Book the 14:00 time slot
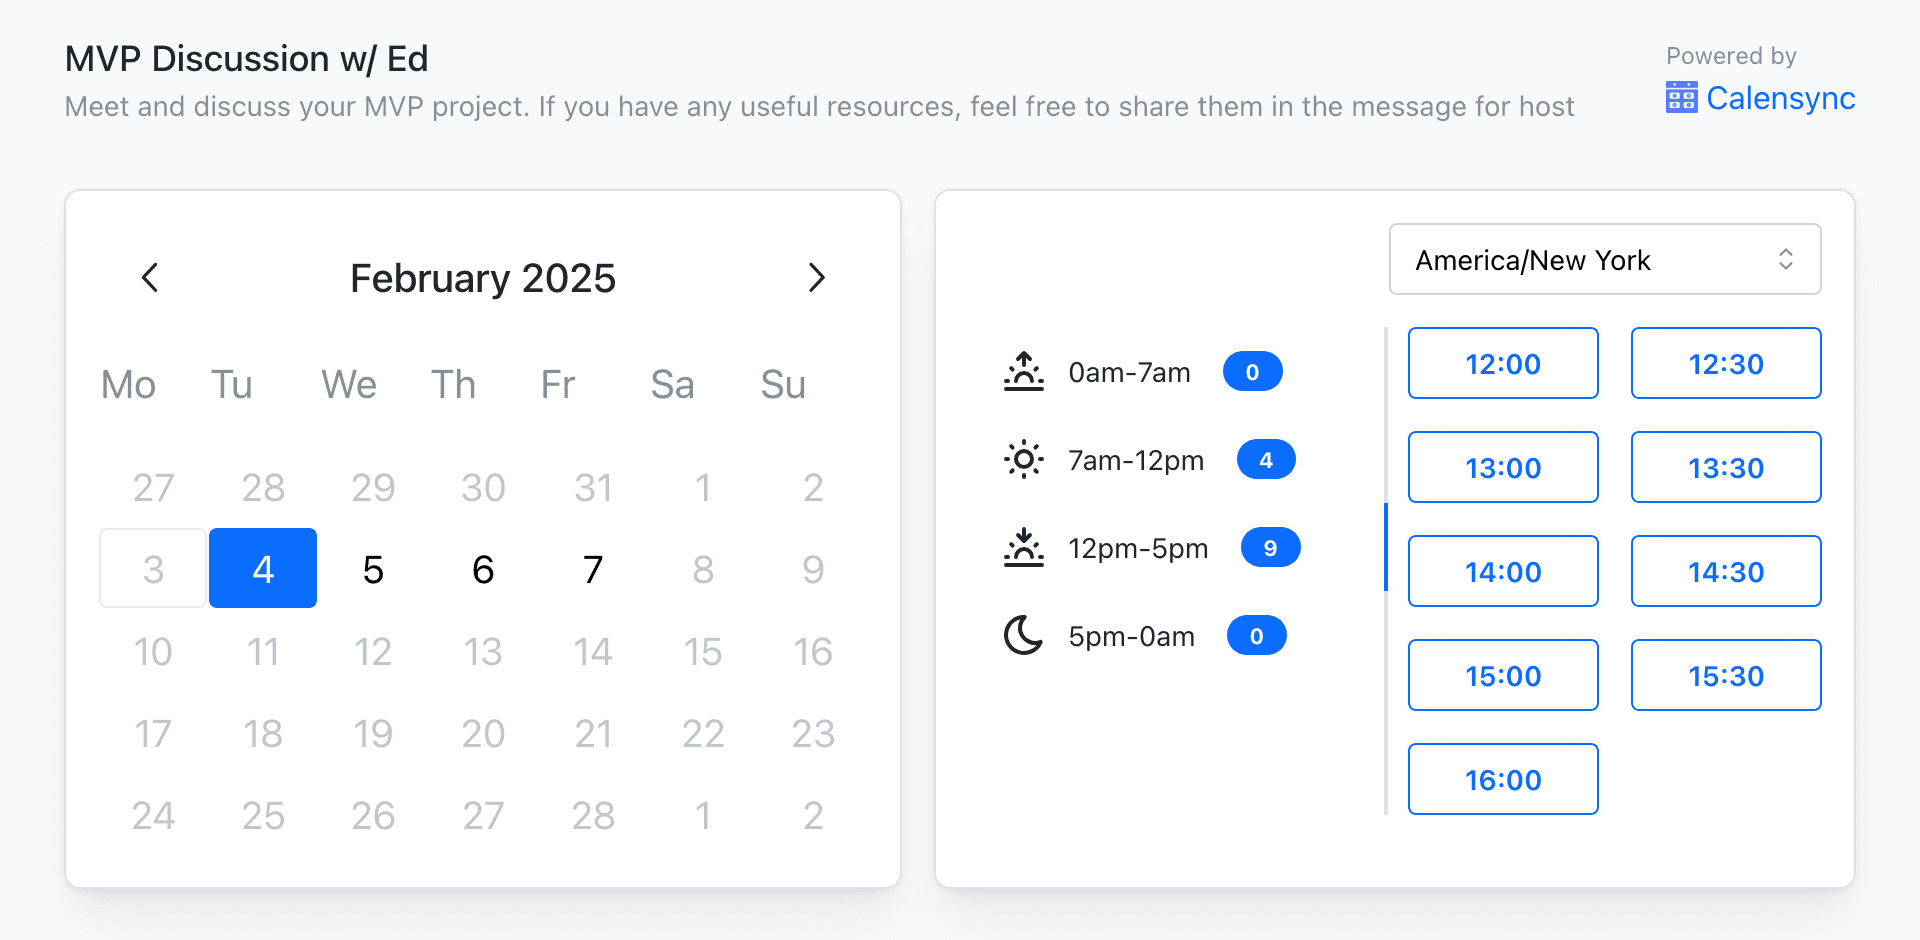Viewport: 1920px width, 940px height. (x=1503, y=571)
